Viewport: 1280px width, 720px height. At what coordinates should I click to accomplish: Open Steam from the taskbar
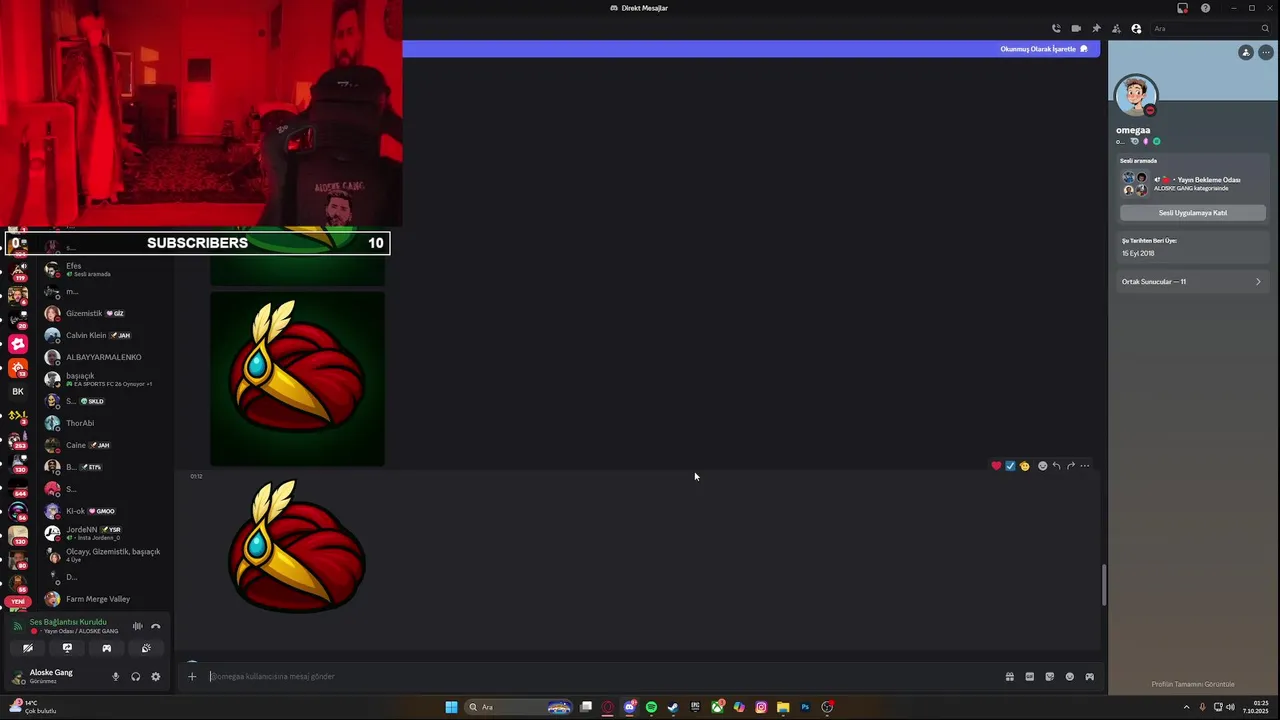coord(673,707)
